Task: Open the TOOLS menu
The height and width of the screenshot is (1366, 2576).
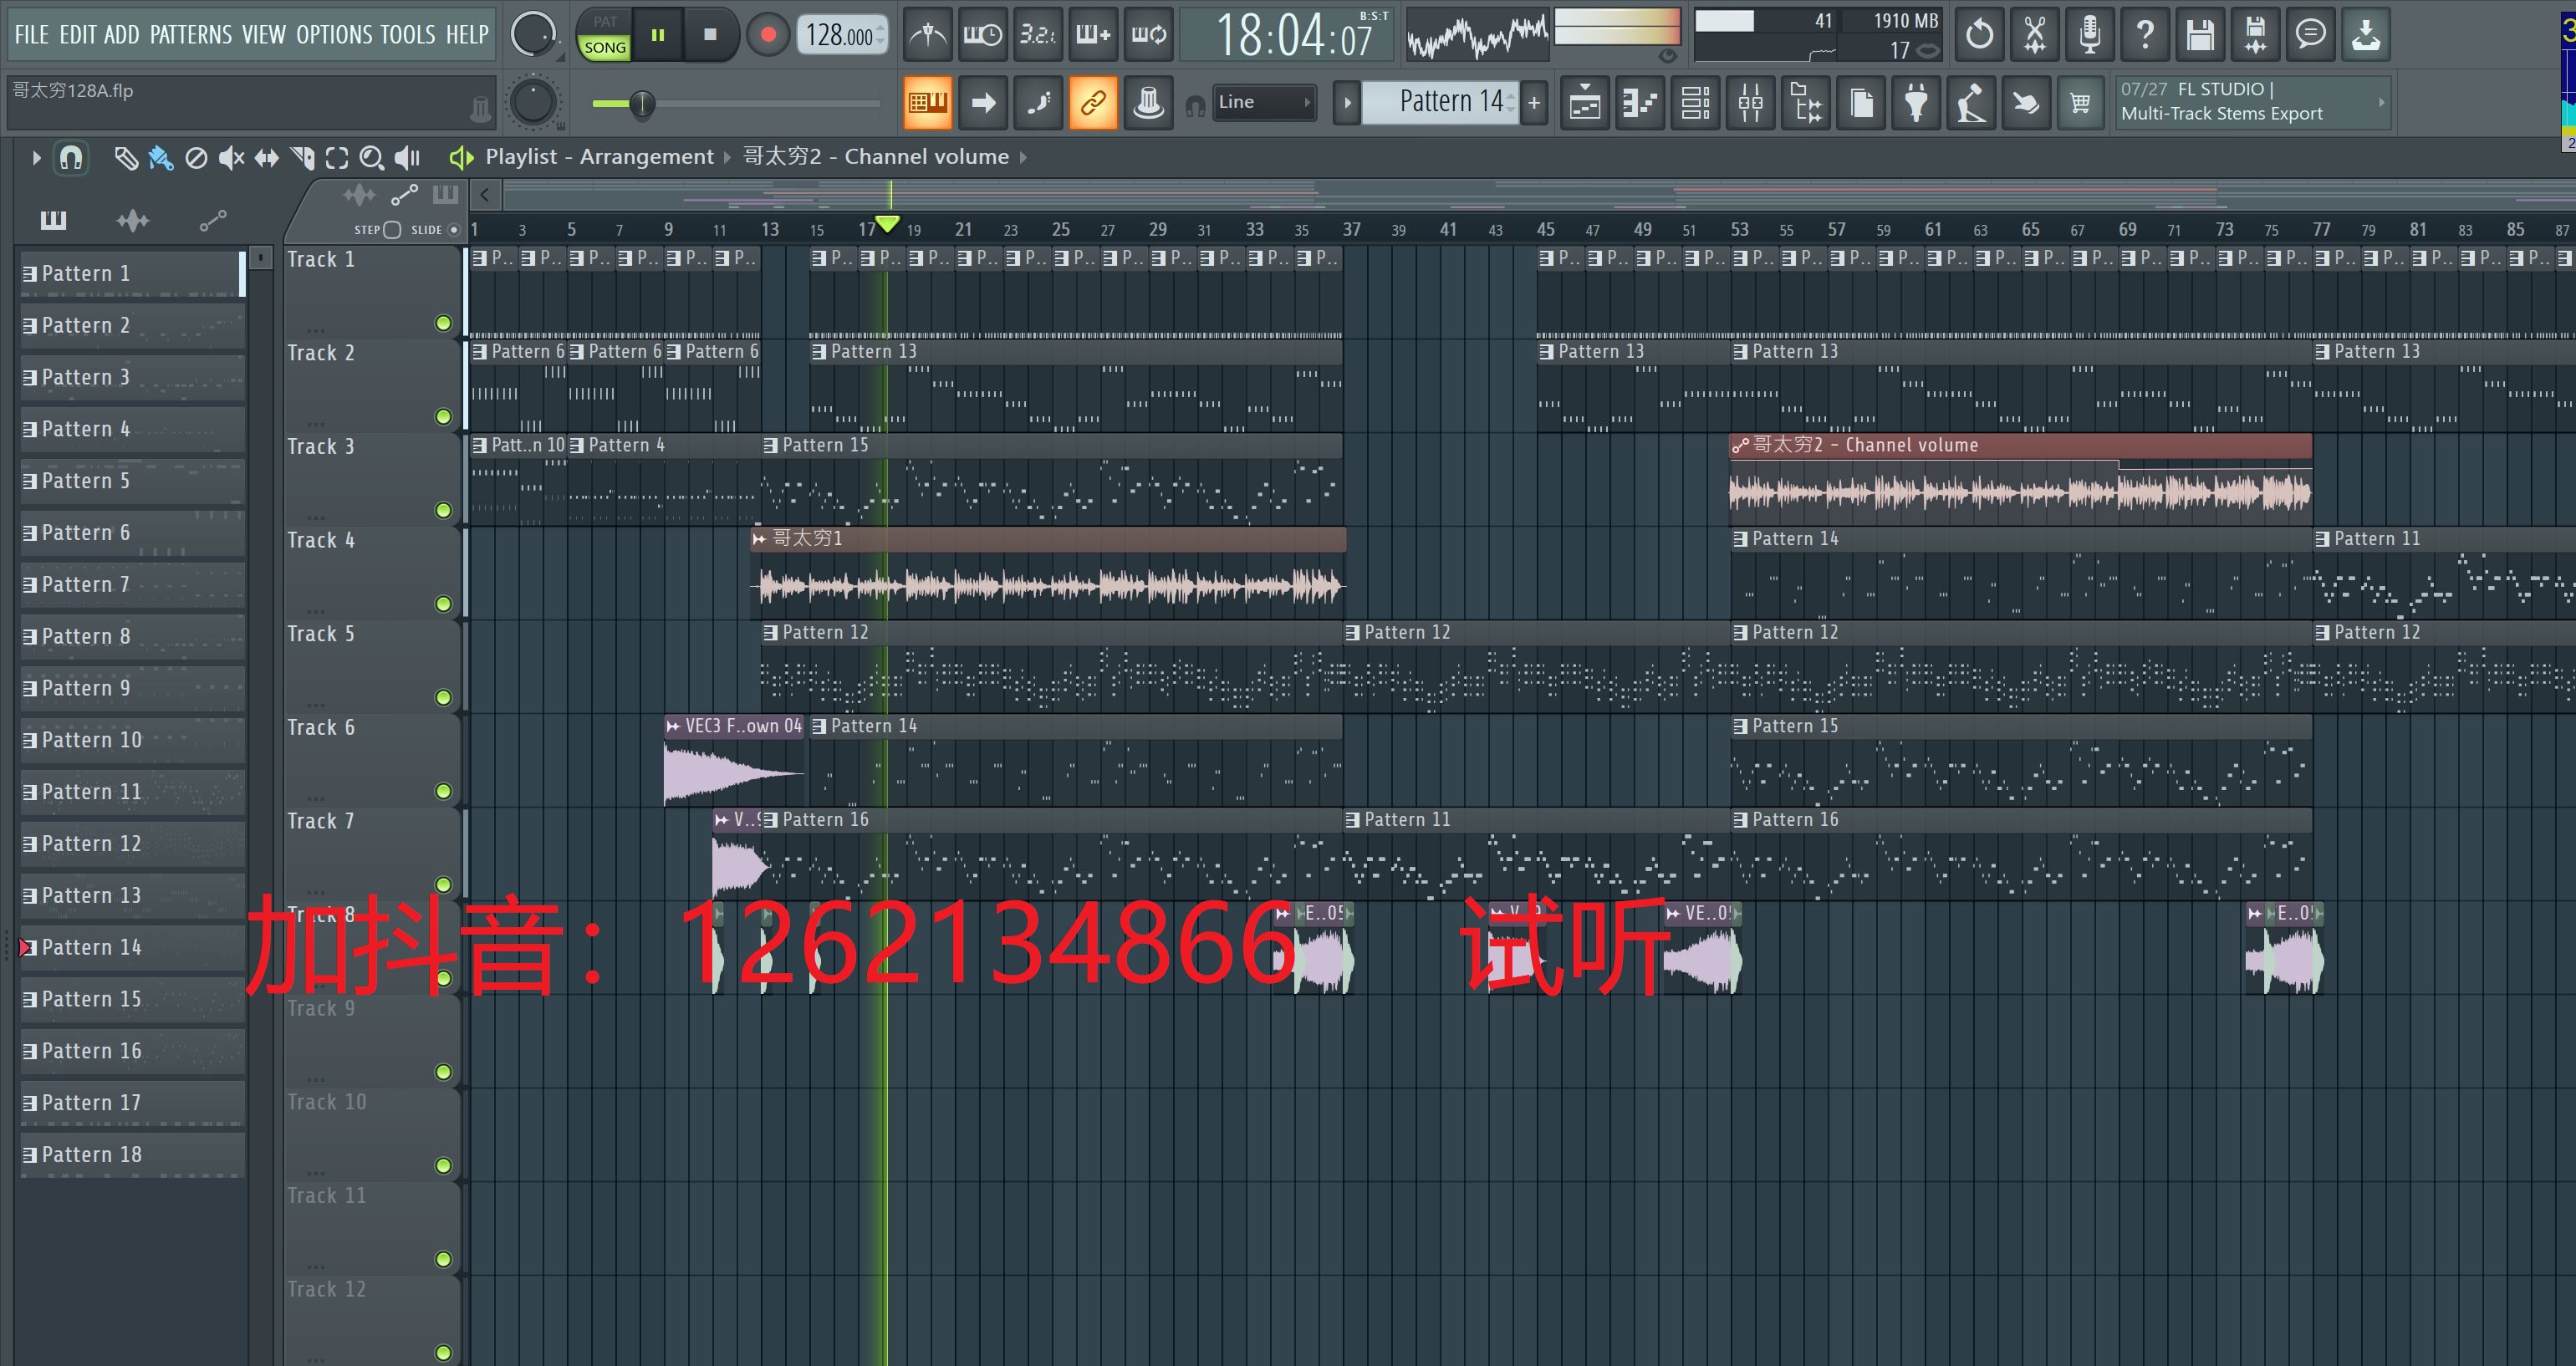Action: click(x=407, y=35)
